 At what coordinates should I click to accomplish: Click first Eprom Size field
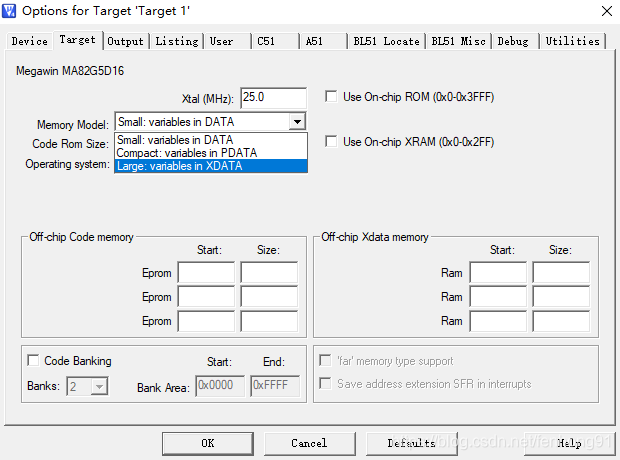click(x=269, y=273)
